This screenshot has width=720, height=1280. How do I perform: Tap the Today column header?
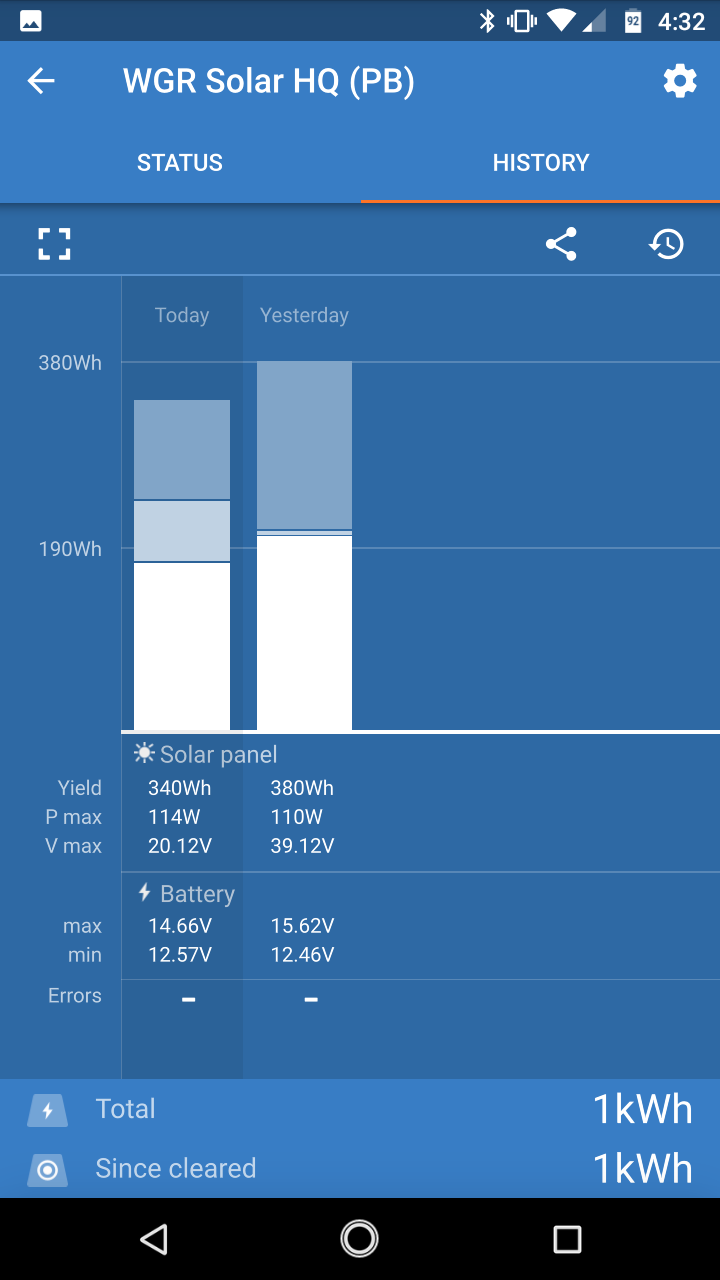182,315
